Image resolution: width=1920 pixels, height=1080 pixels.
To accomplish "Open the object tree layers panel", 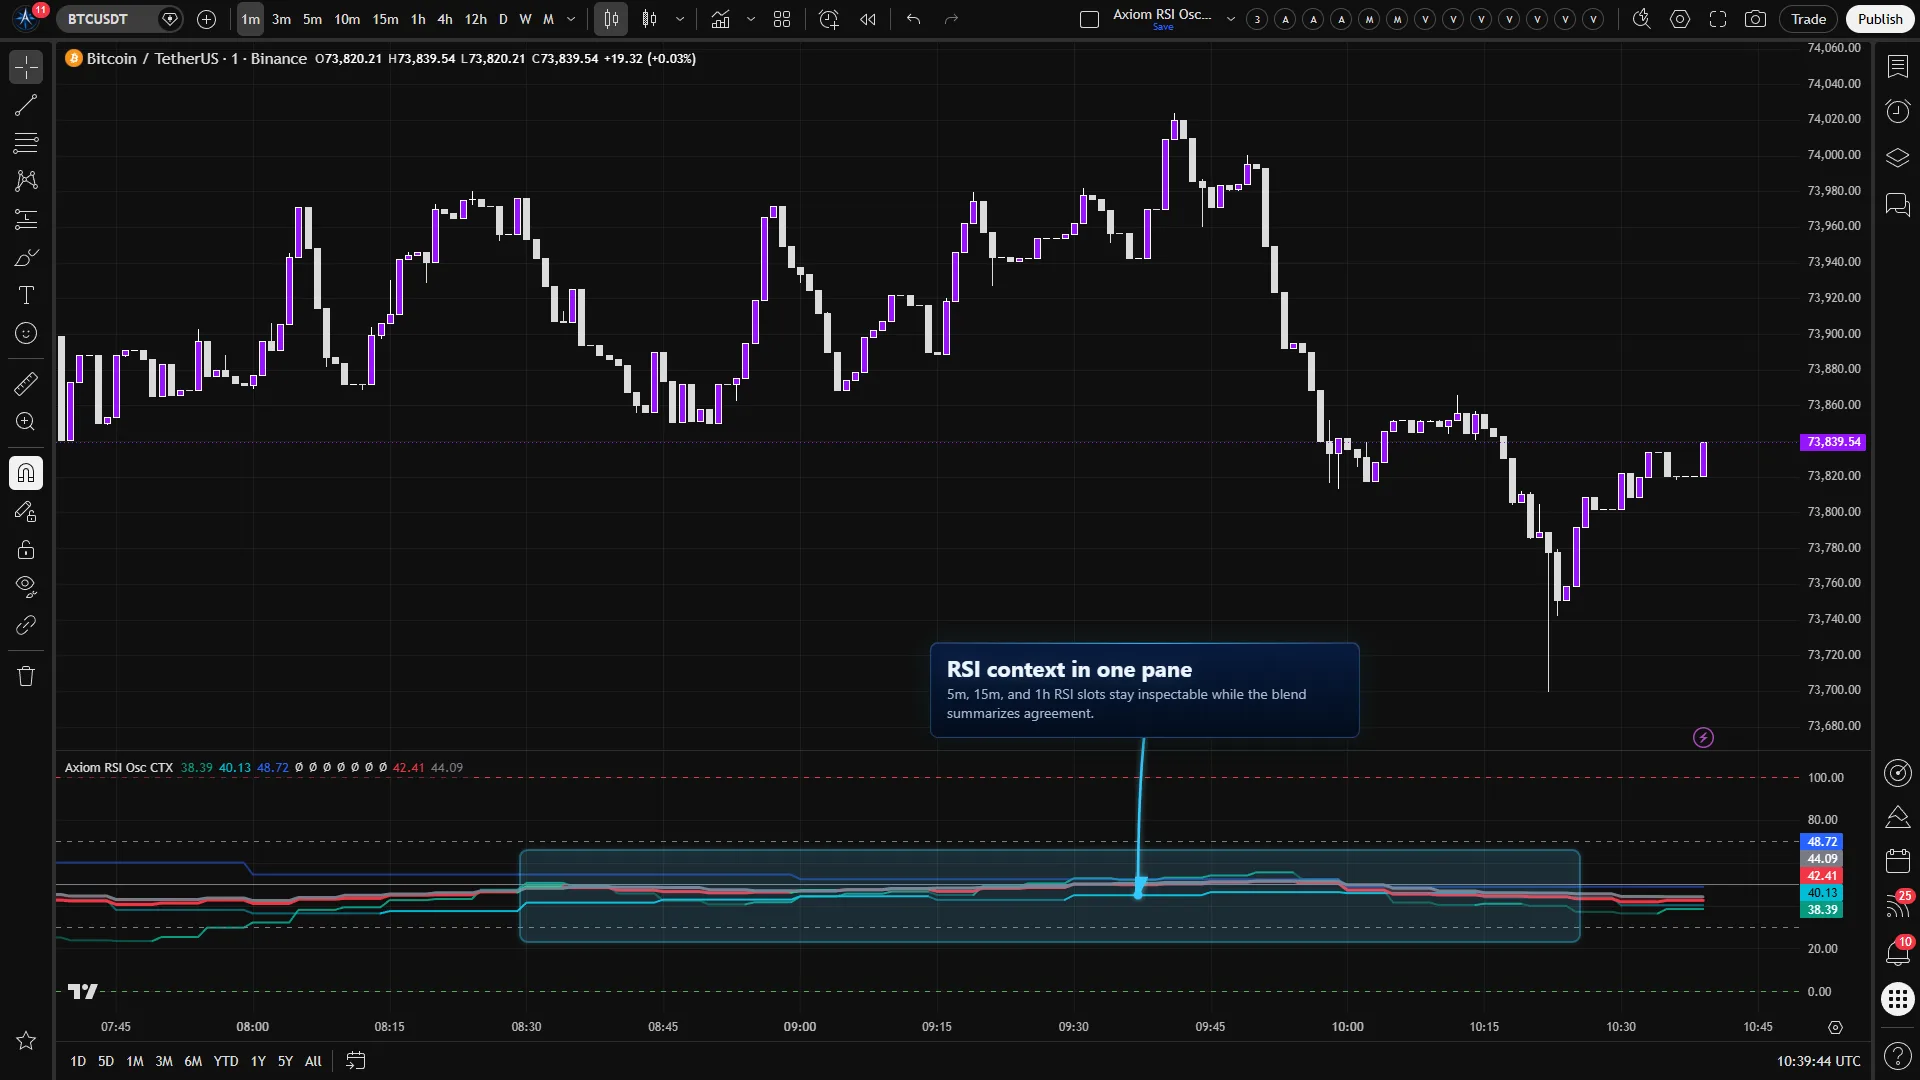I will click(x=1897, y=158).
